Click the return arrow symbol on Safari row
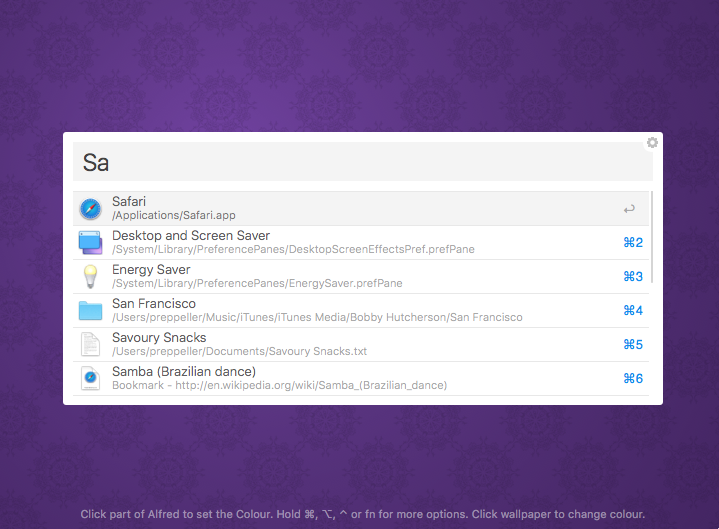 [629, 209]
